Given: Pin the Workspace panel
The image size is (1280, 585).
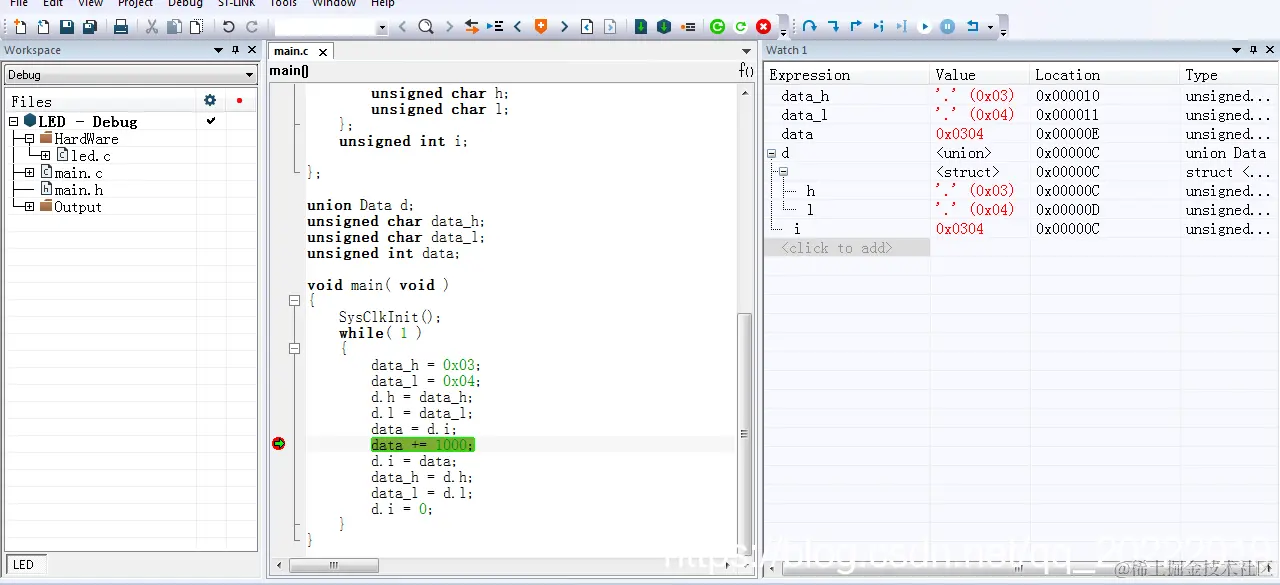Looking at the screenshot, I should pyautogui.click(x=235, y=50).
